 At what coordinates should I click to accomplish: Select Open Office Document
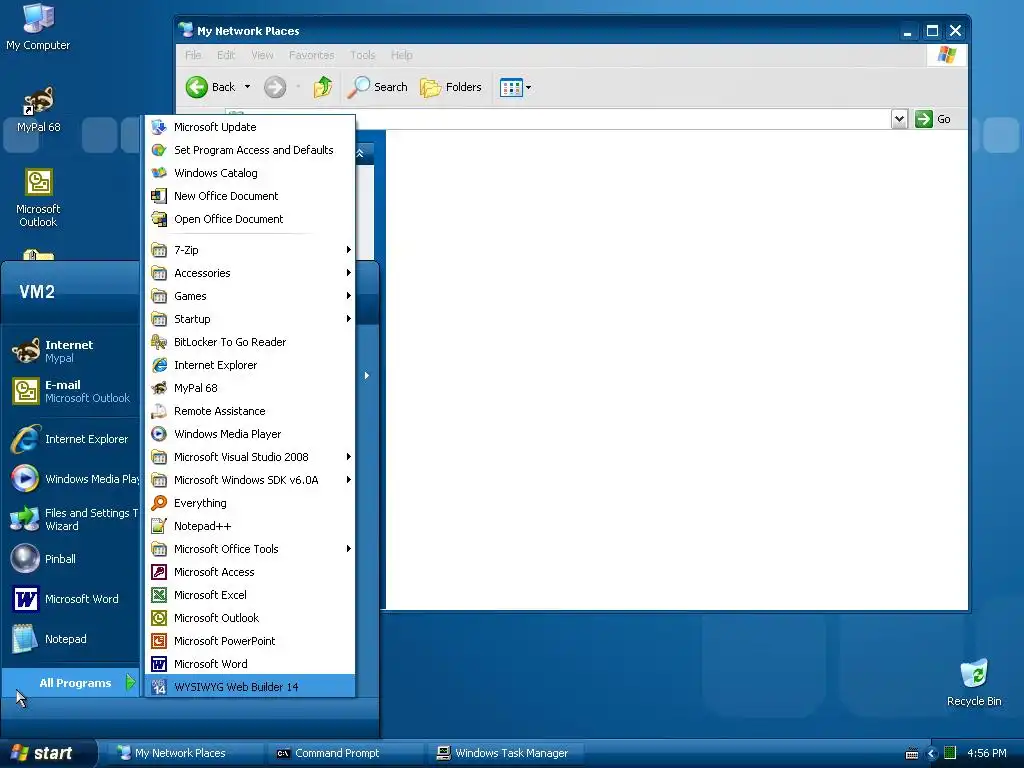[x=250, y=219]
